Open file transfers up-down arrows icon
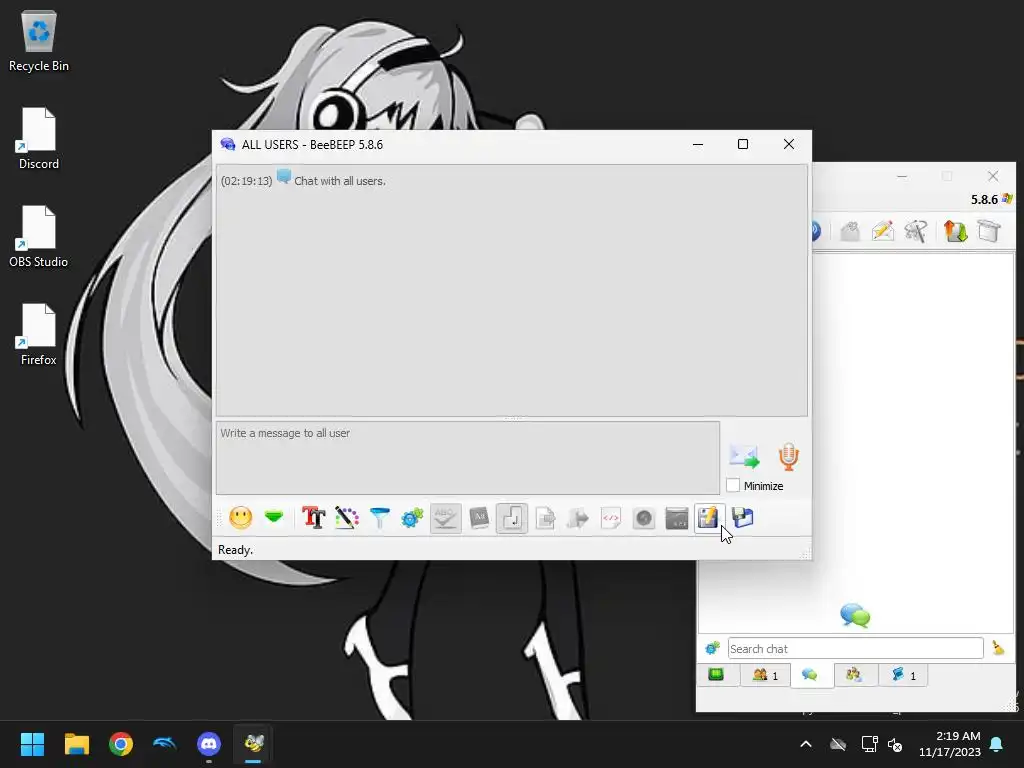 click(955, 231)
